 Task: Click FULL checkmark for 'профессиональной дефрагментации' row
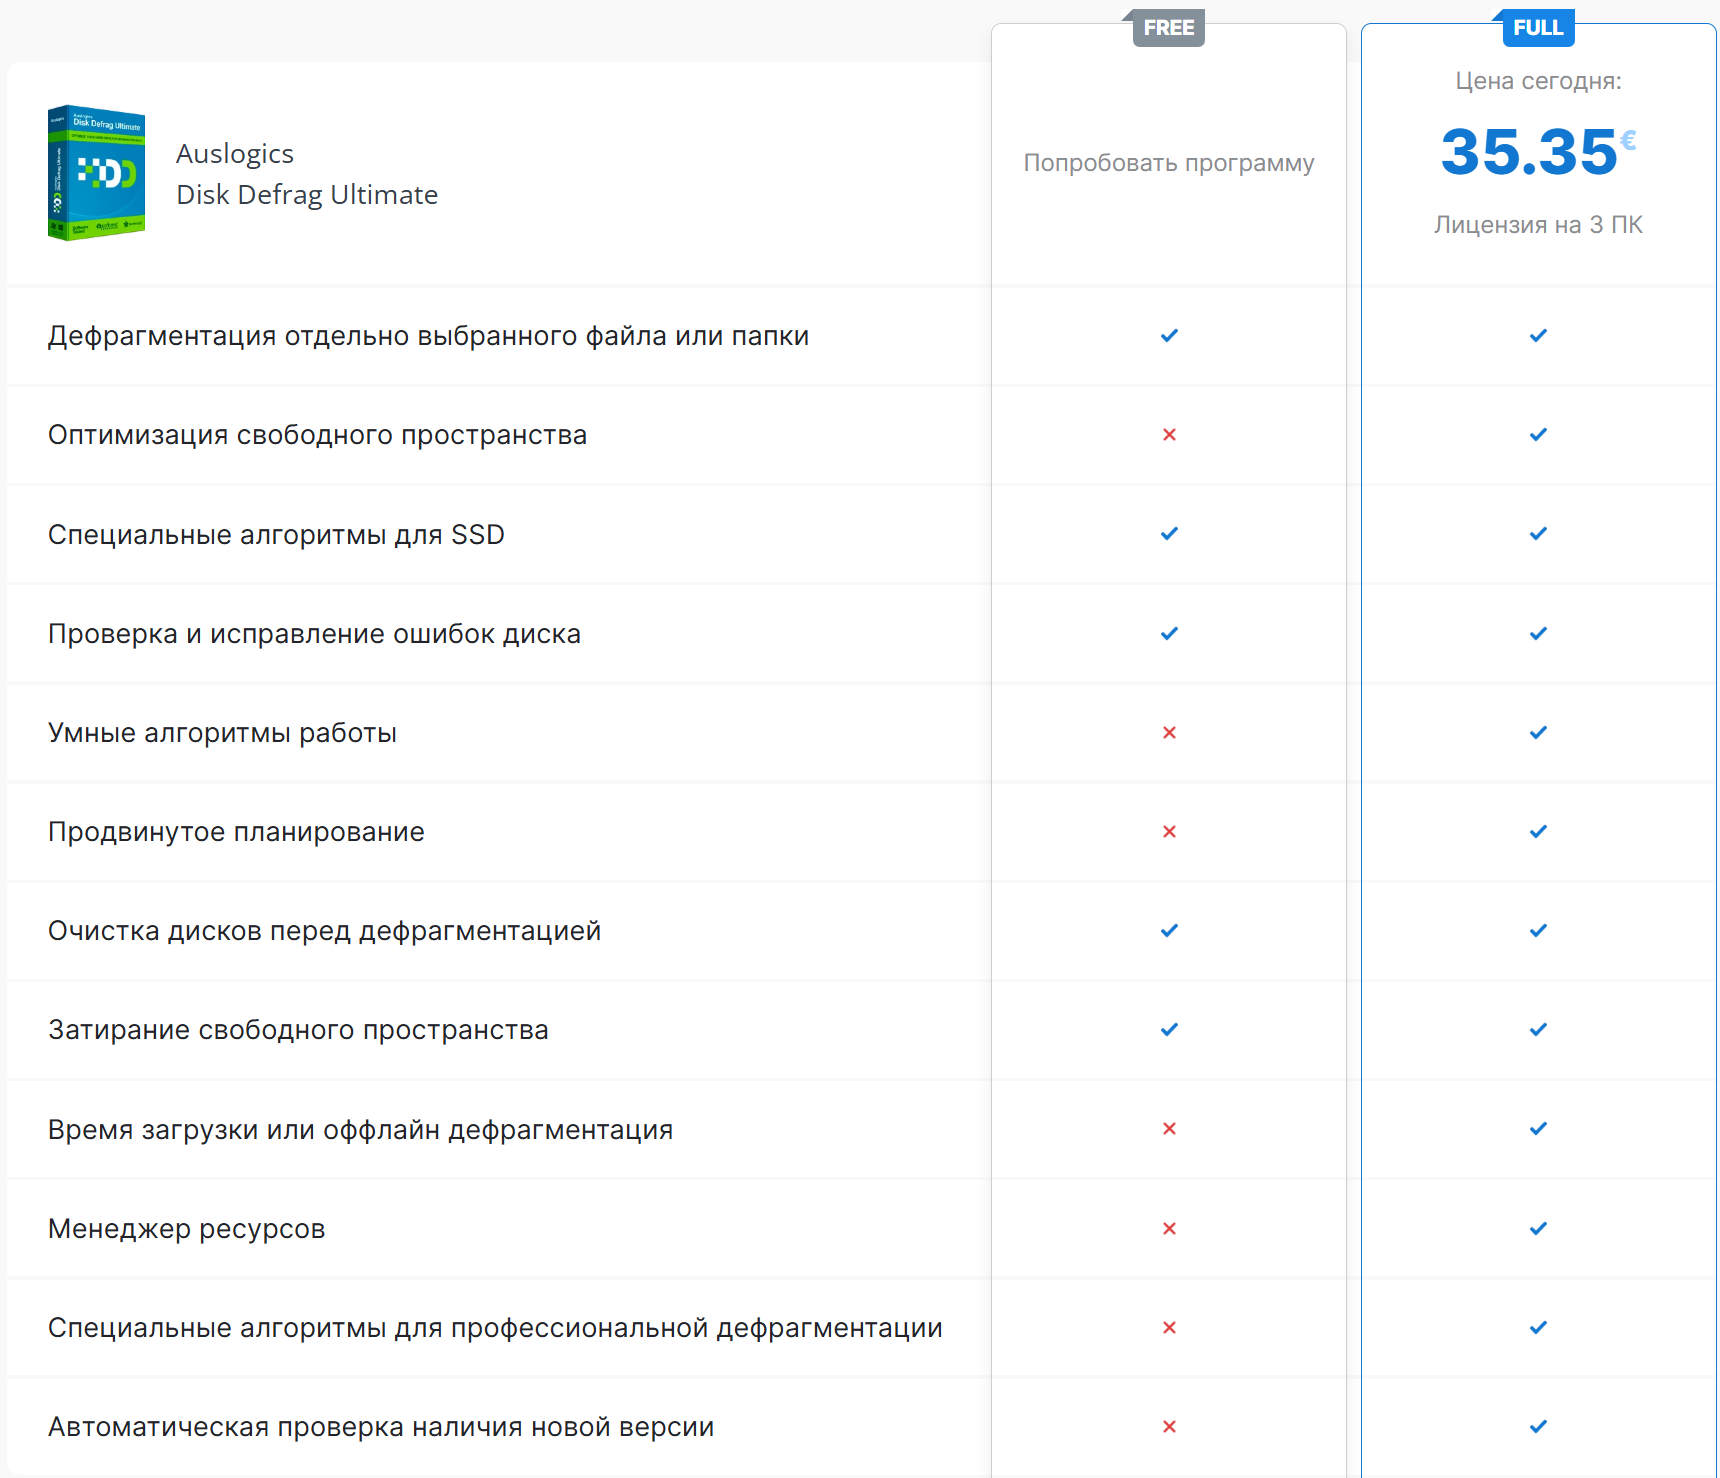click(x=1538, y=1328)
